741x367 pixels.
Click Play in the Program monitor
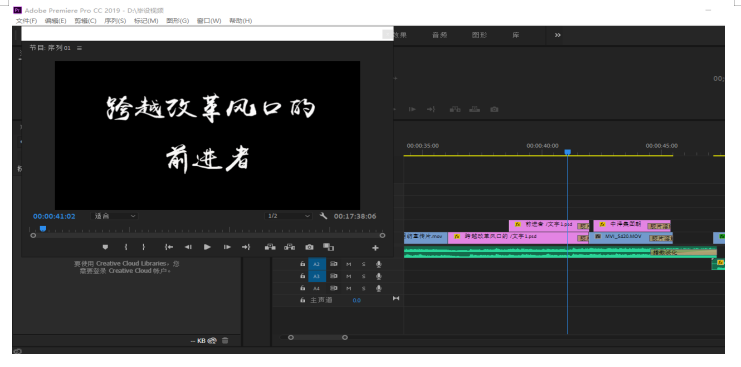pos(207,247)
